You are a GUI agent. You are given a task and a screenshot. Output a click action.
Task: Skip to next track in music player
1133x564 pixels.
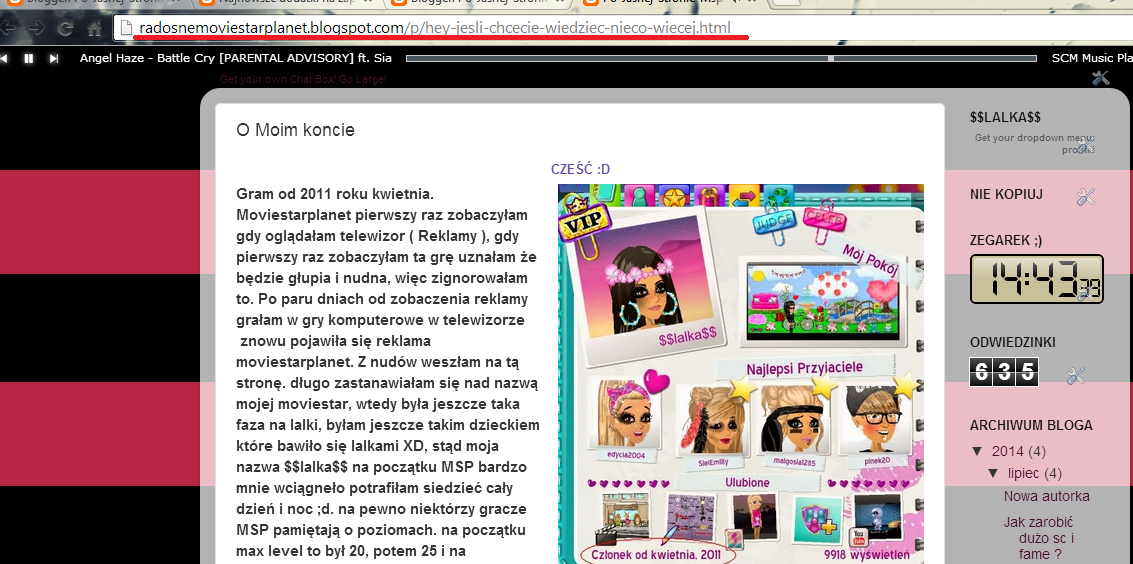tap(53, 58)
